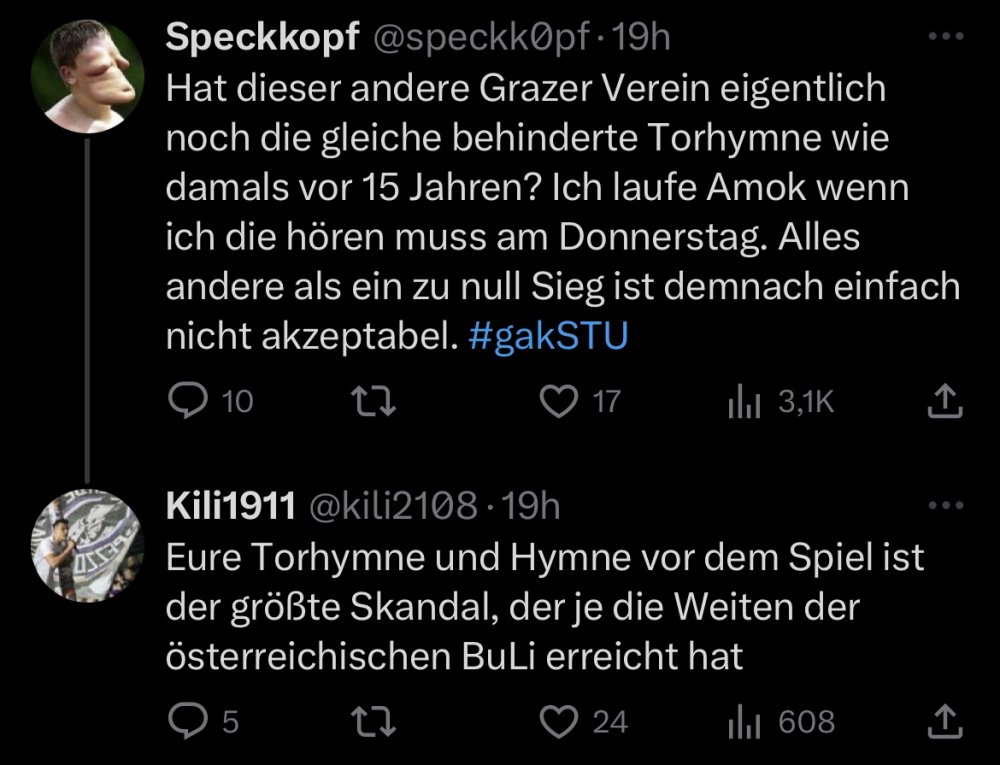Reply to Kili1911's tweet via comment icon
The image size is (1000, 765).
click(187, 721)
